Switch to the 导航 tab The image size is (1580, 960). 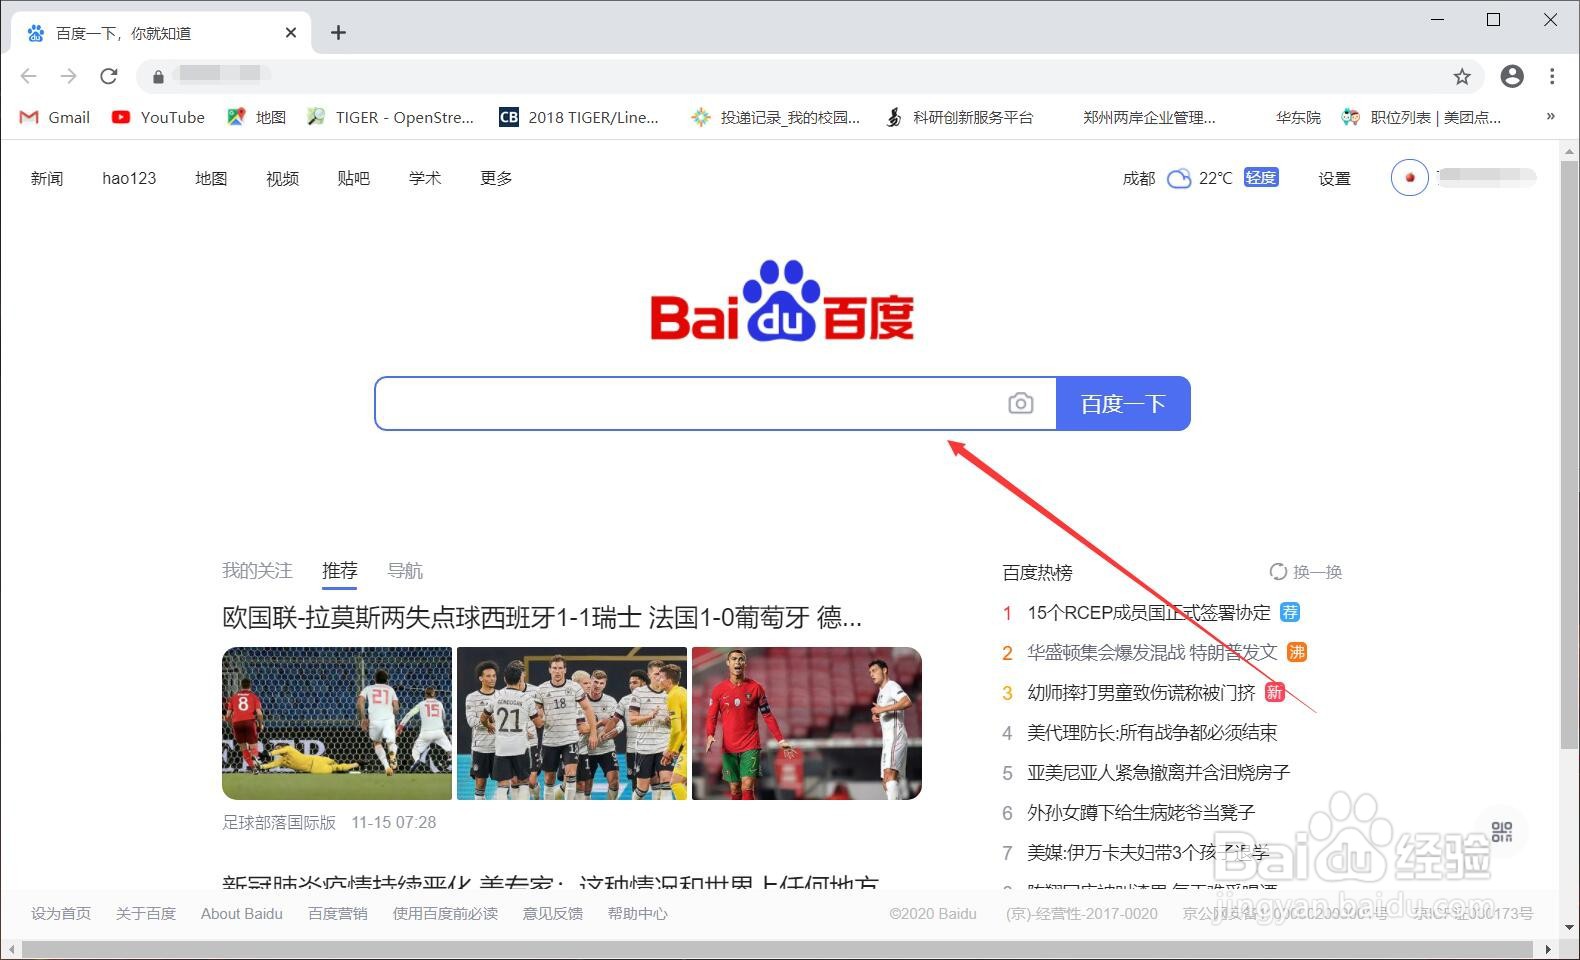[x=405, y=570]
